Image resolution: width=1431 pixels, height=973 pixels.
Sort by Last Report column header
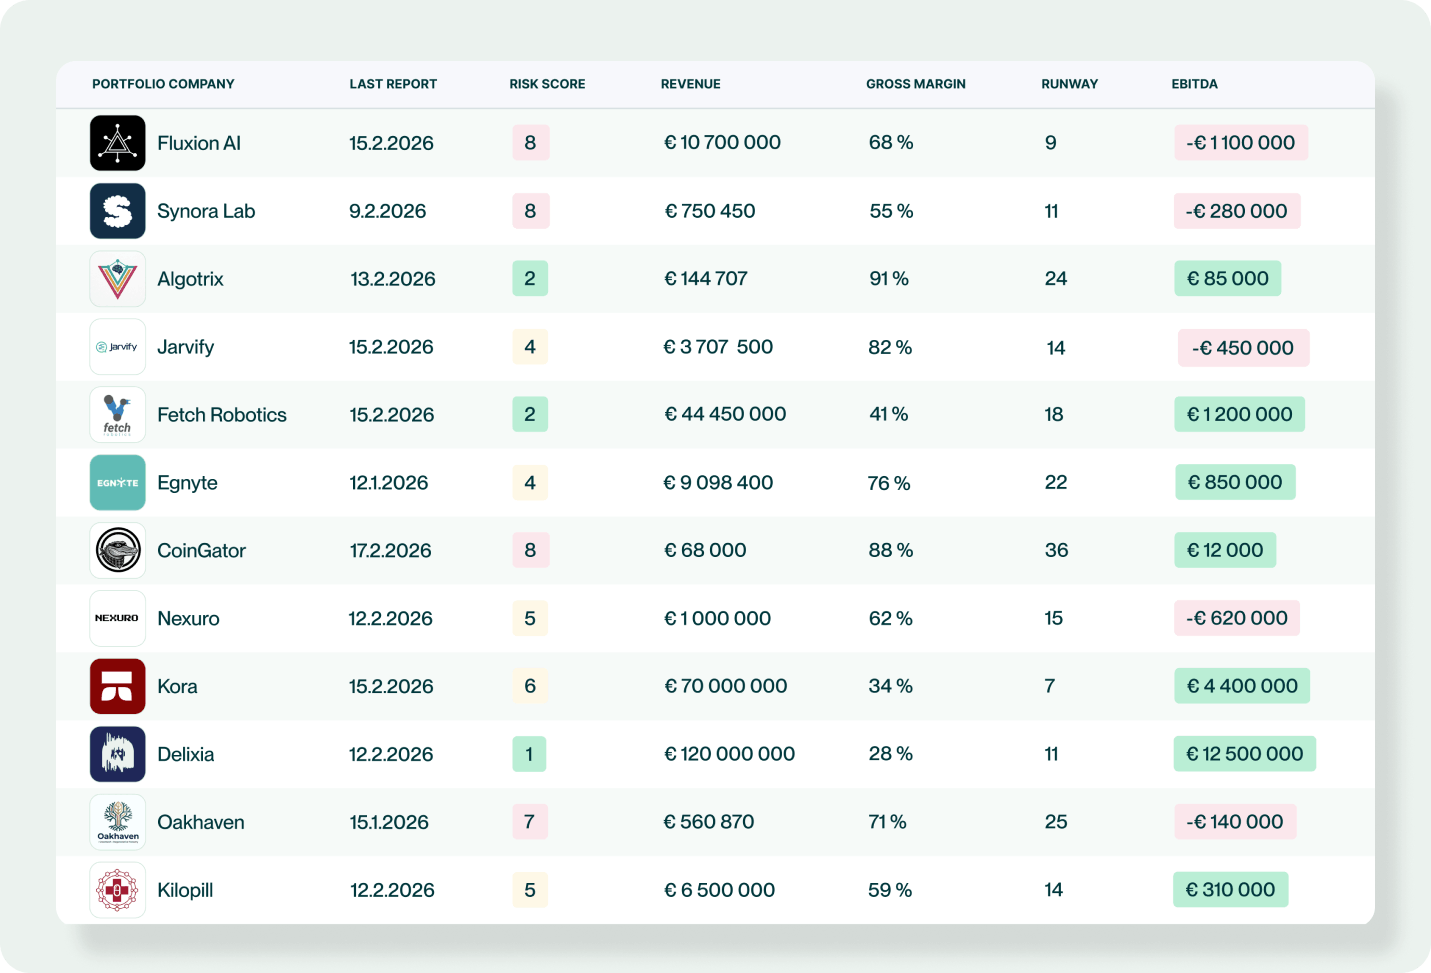[x=393, y=84]
